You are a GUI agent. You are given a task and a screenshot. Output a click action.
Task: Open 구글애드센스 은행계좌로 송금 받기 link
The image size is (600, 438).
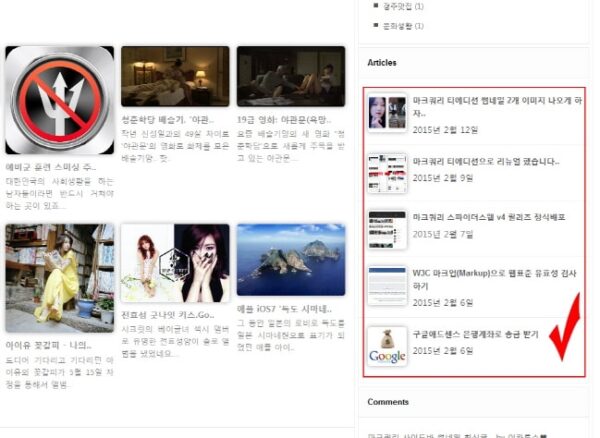click(476, 334)
